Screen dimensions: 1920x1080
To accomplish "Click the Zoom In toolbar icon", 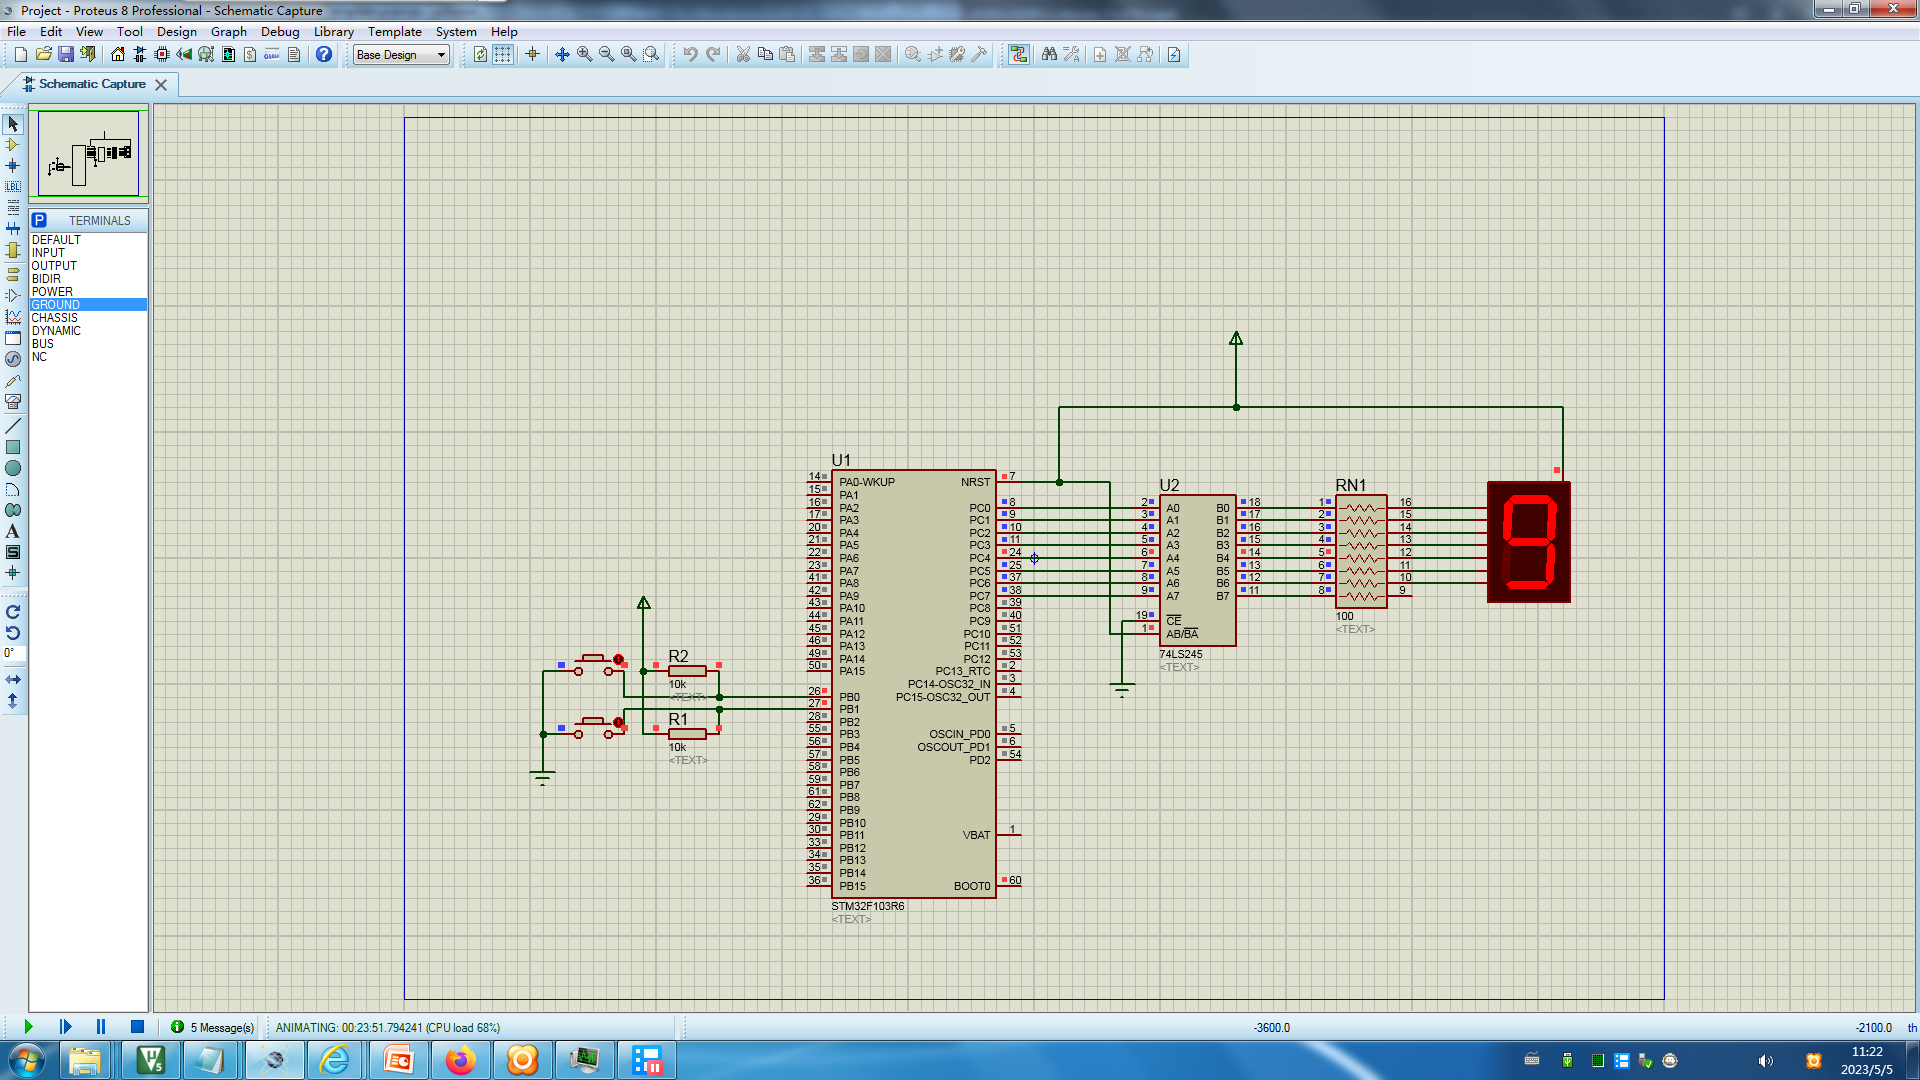I will pos(584,55).
